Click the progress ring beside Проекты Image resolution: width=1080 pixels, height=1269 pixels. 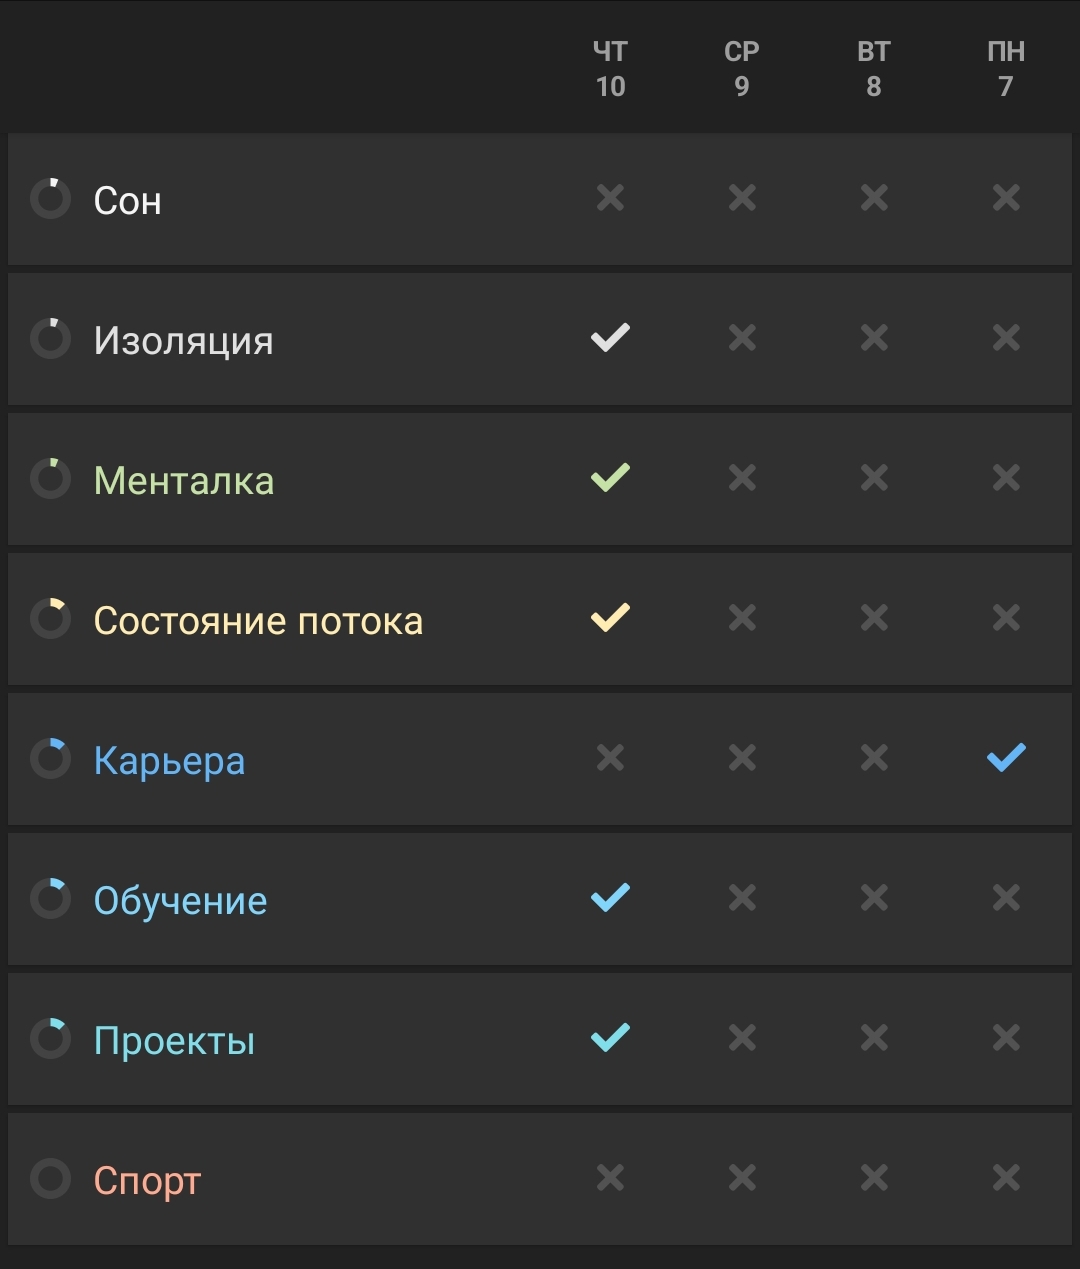point(50,1039)
